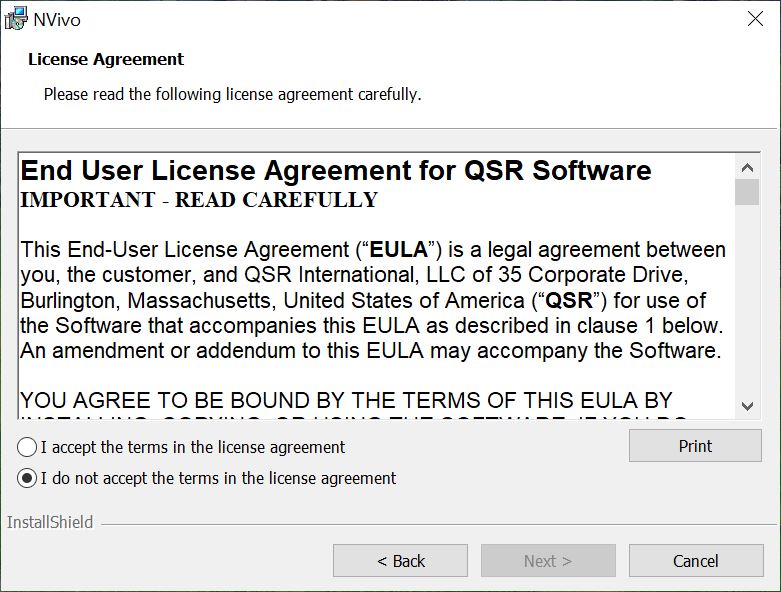The height and width of the screenshot is (592, 781).
Task: Click the bold 'QSR' term in the agreement
Action: (x=569, y=300)
